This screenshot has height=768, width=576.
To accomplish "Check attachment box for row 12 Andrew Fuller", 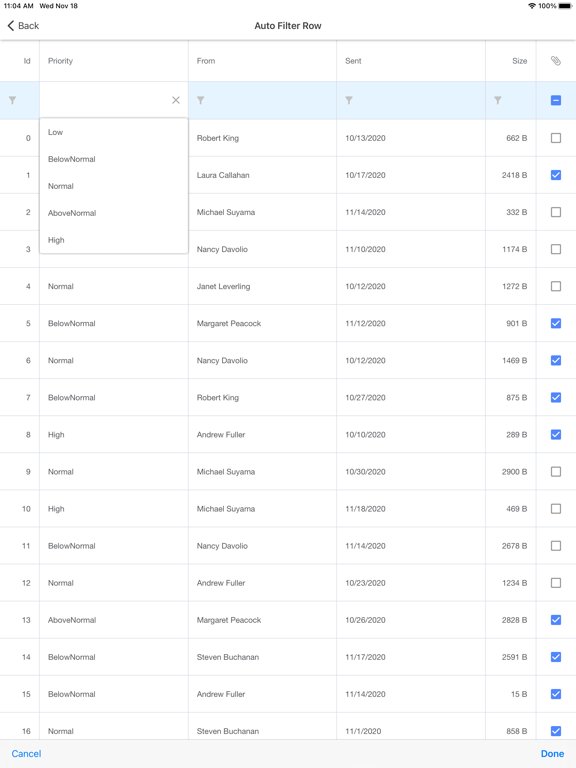I will pyautogui.click(x=556, y=583).
